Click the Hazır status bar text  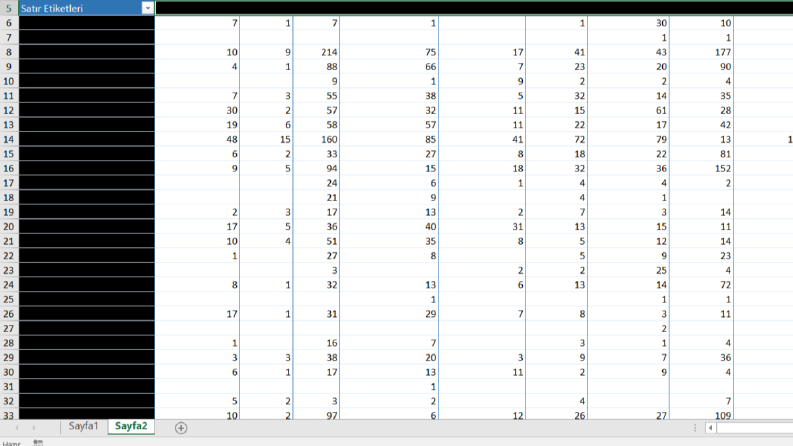(x=11, y=443)
